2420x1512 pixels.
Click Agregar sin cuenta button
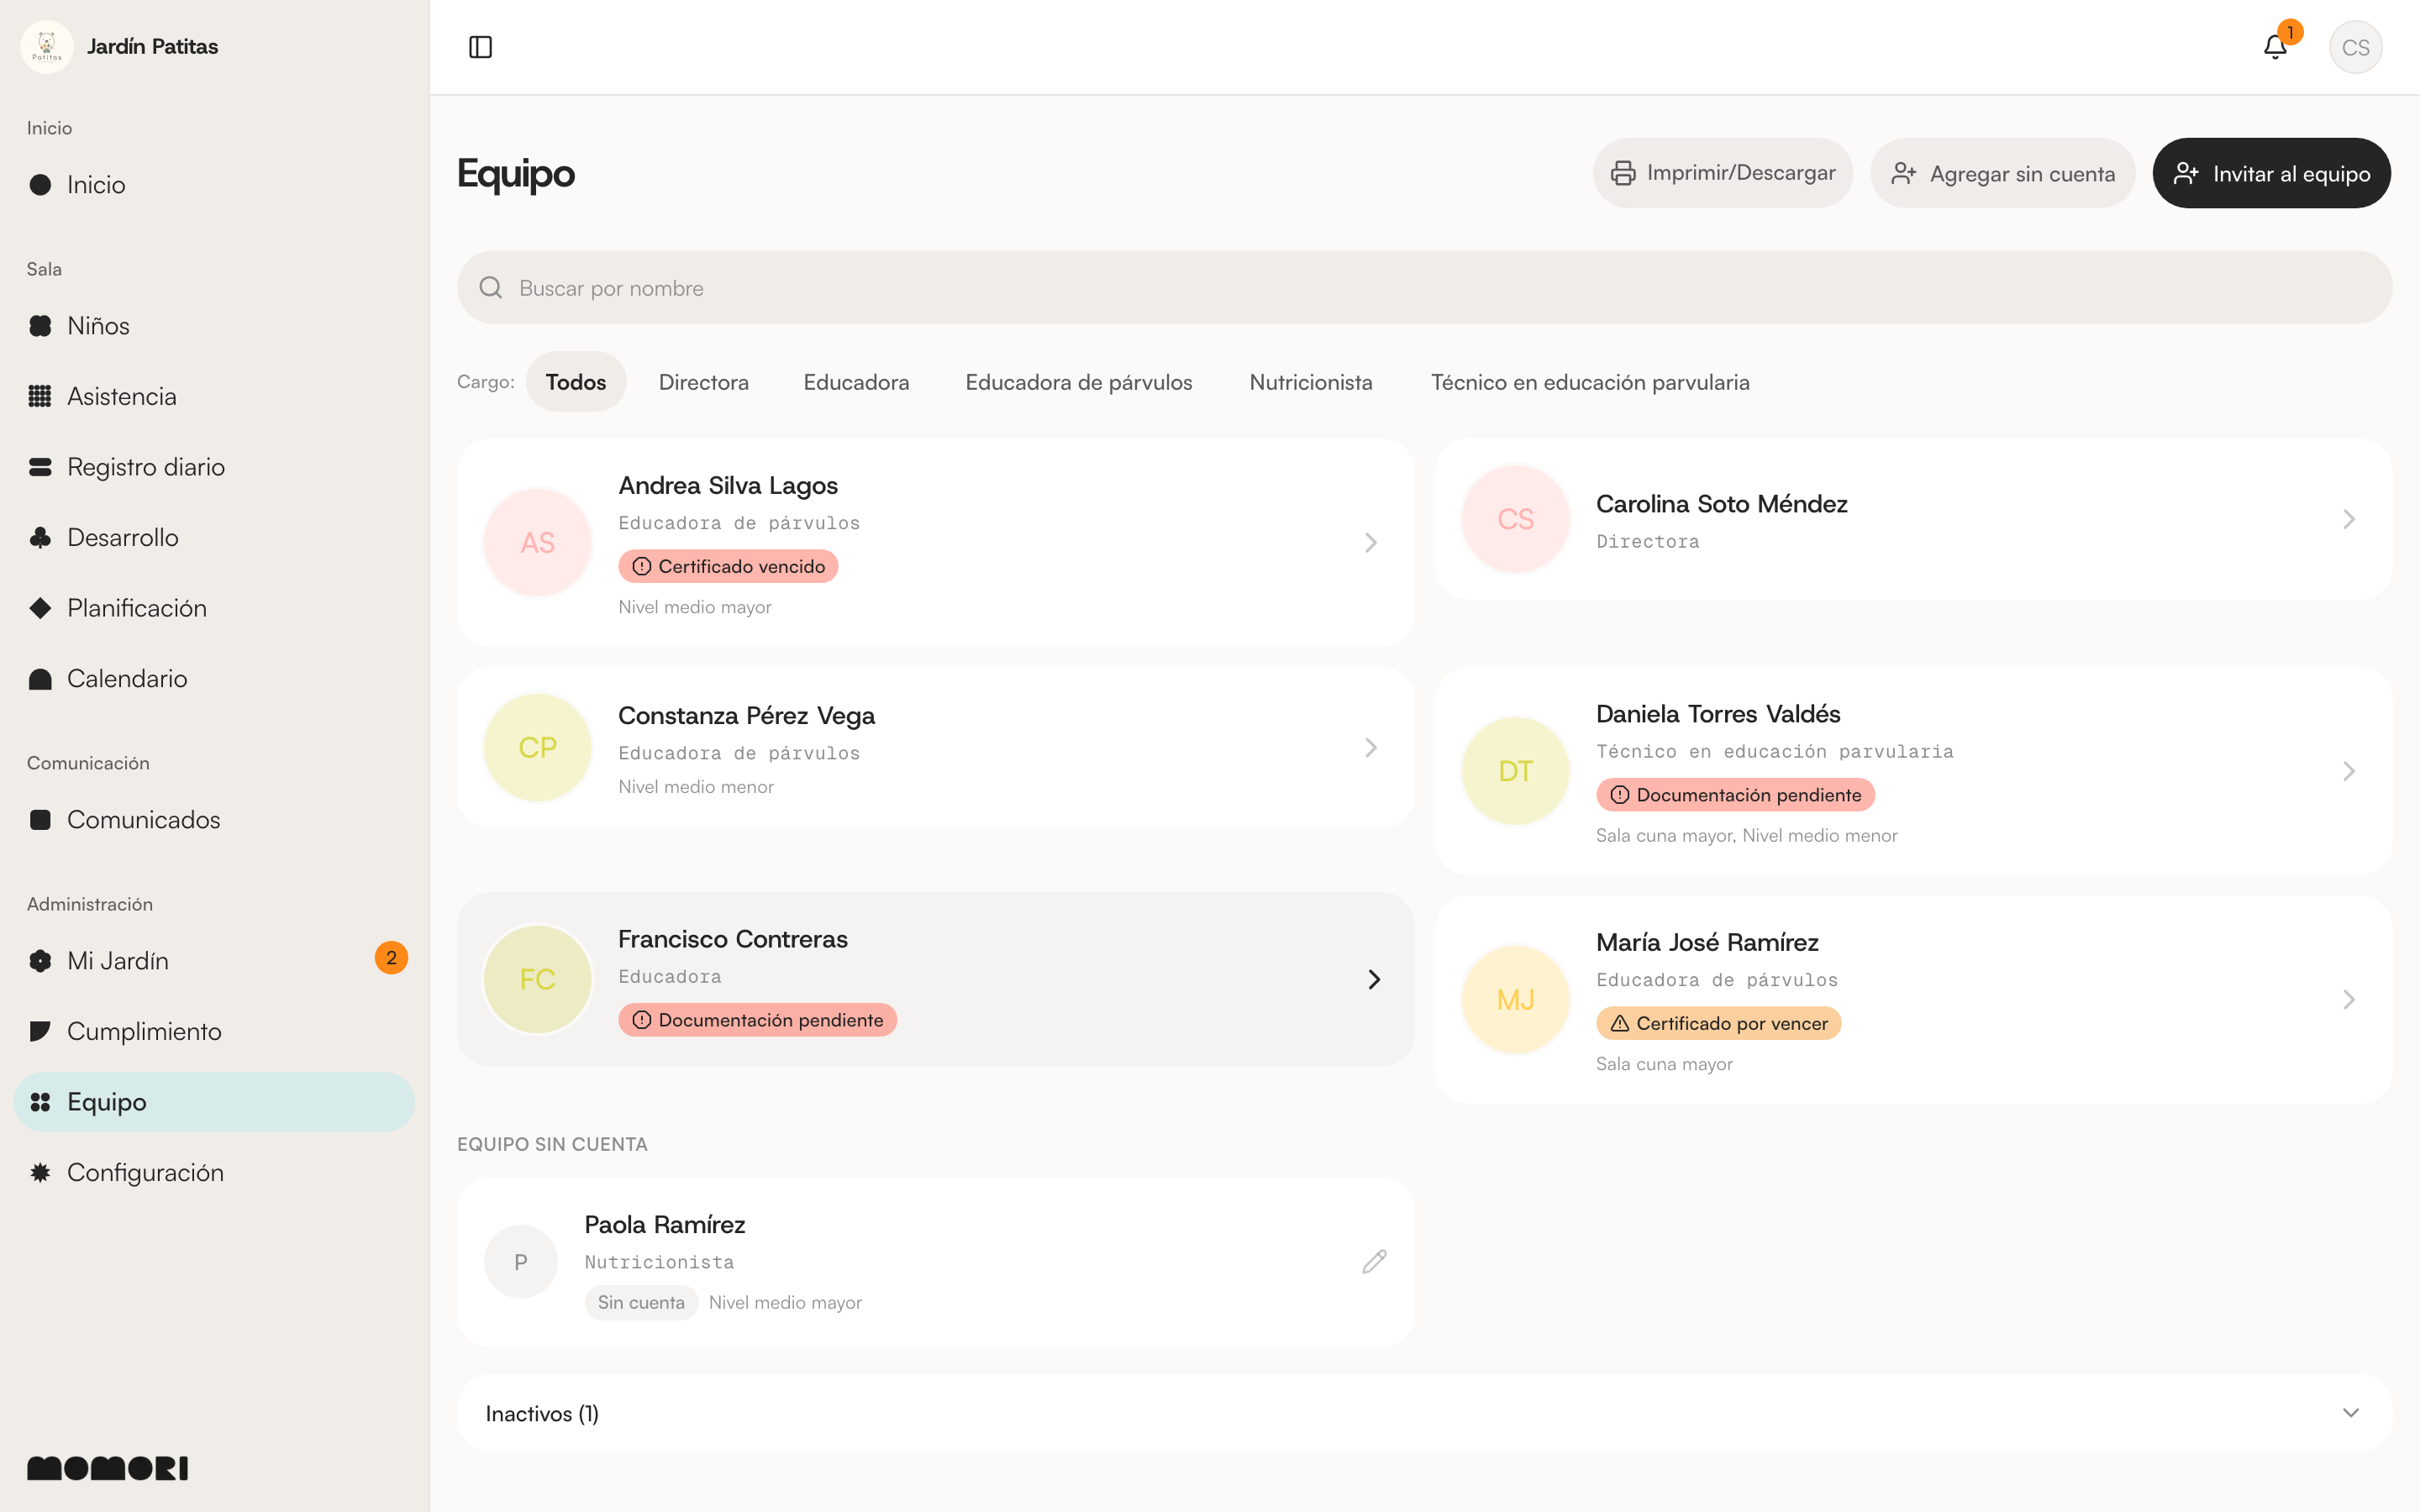(x=2003, y=173)
